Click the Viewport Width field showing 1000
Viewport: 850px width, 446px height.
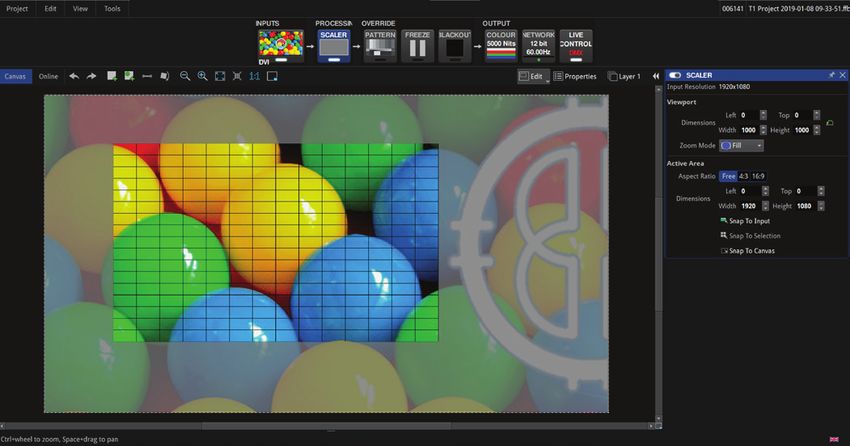[749, 130]
